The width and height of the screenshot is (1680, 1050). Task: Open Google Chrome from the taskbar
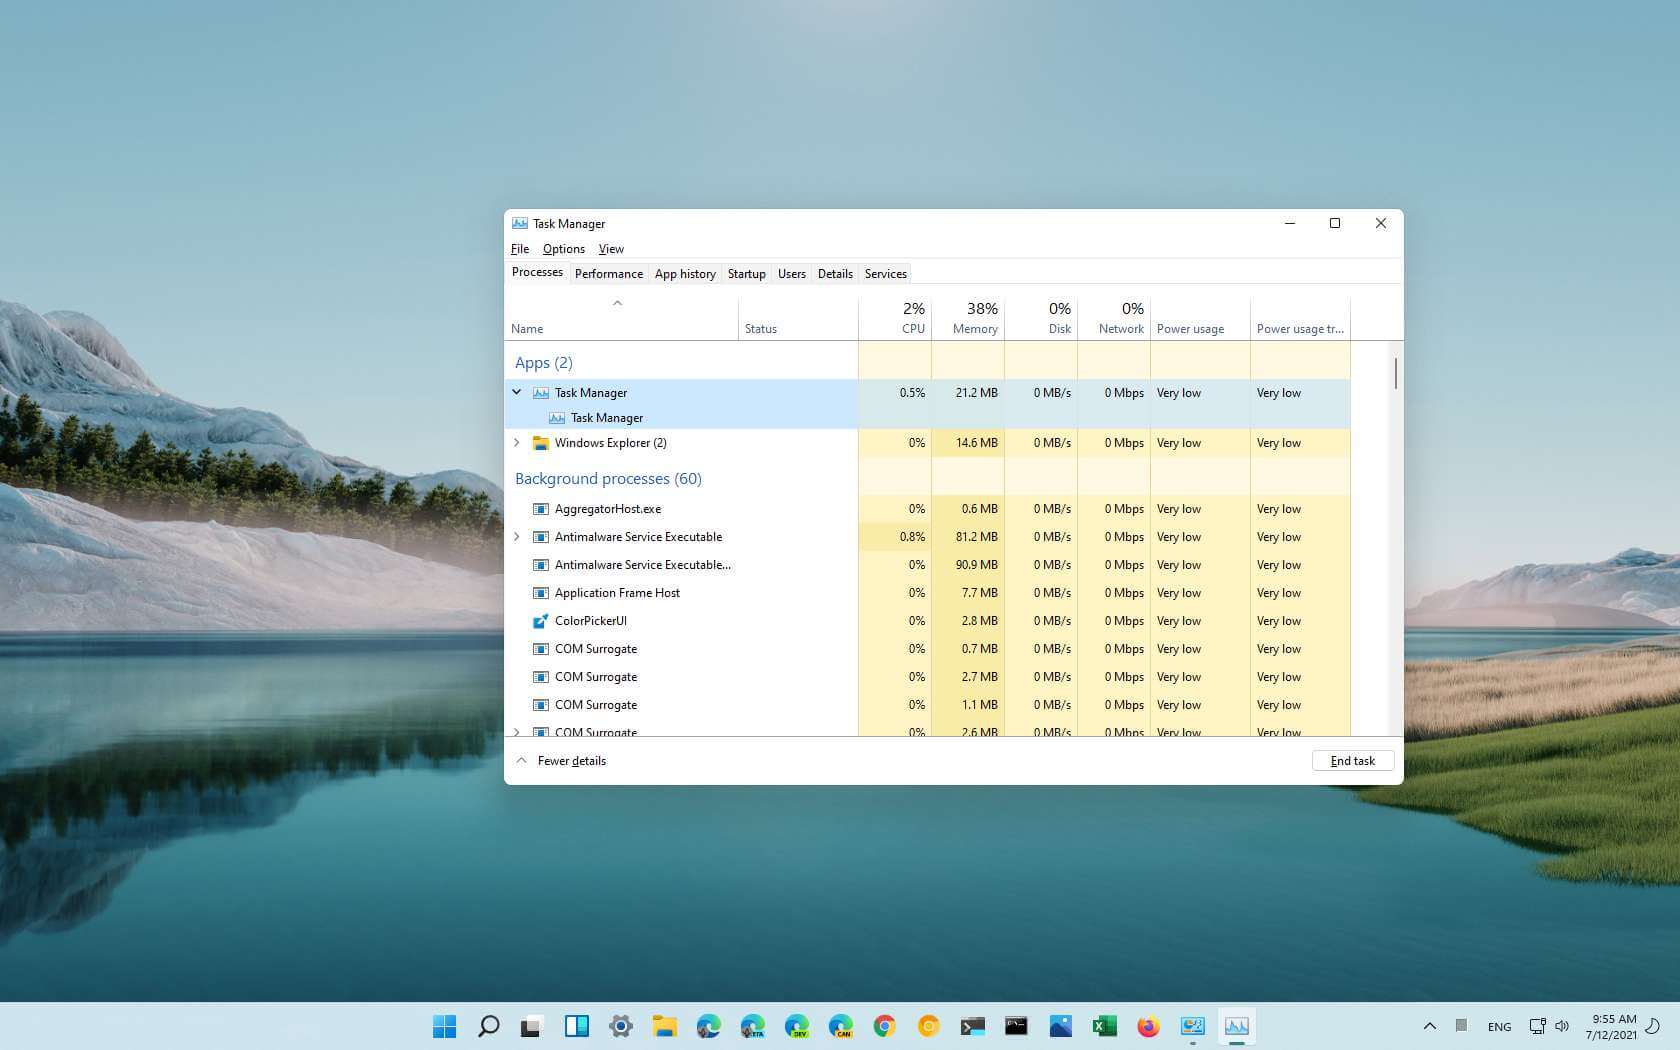pos(885,1026)
